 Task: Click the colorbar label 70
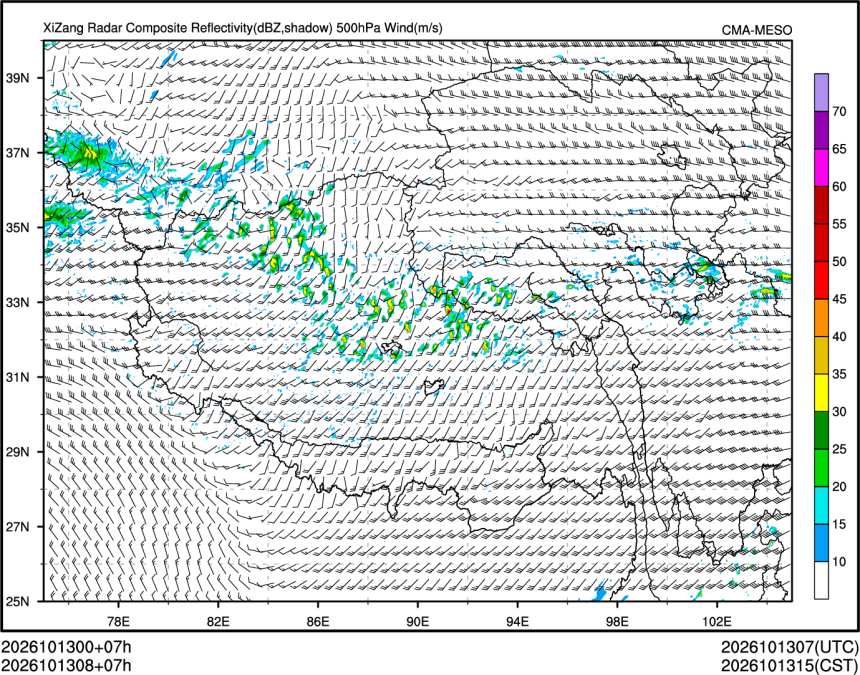tap(839, 112)
